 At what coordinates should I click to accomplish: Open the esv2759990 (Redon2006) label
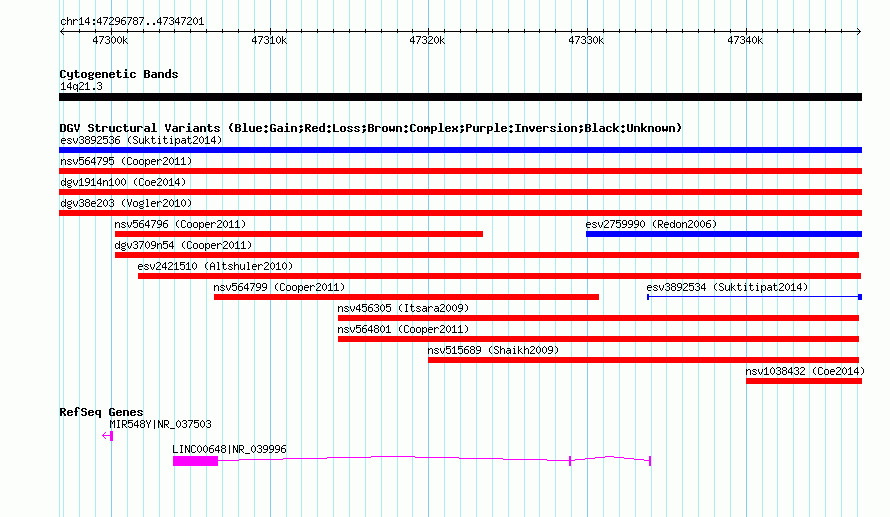pos(651,224)
